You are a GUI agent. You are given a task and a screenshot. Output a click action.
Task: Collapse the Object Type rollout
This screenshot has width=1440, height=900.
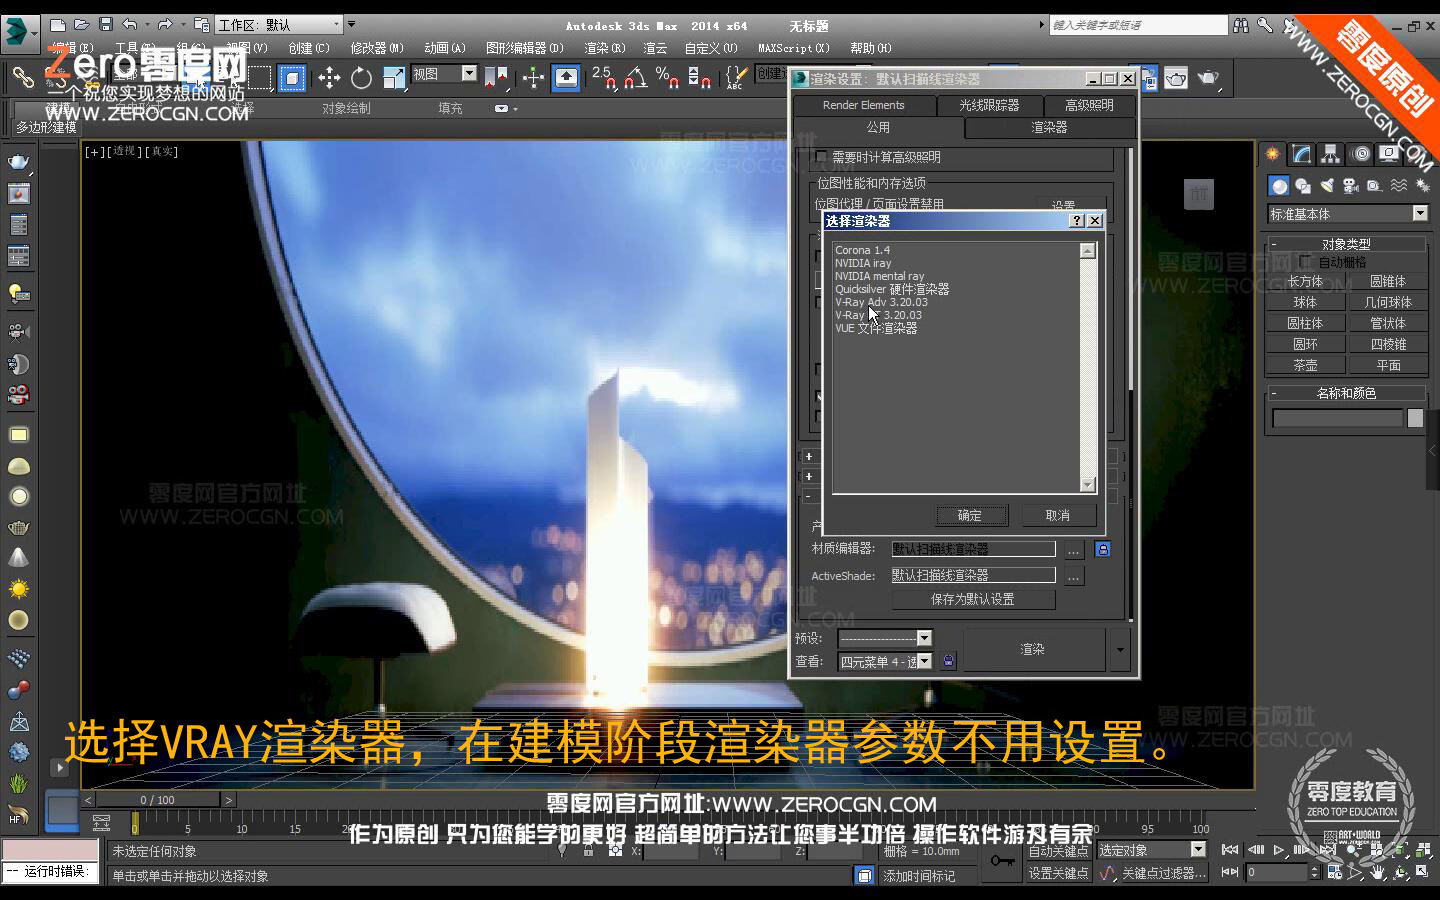click(x=1346, y=244)
